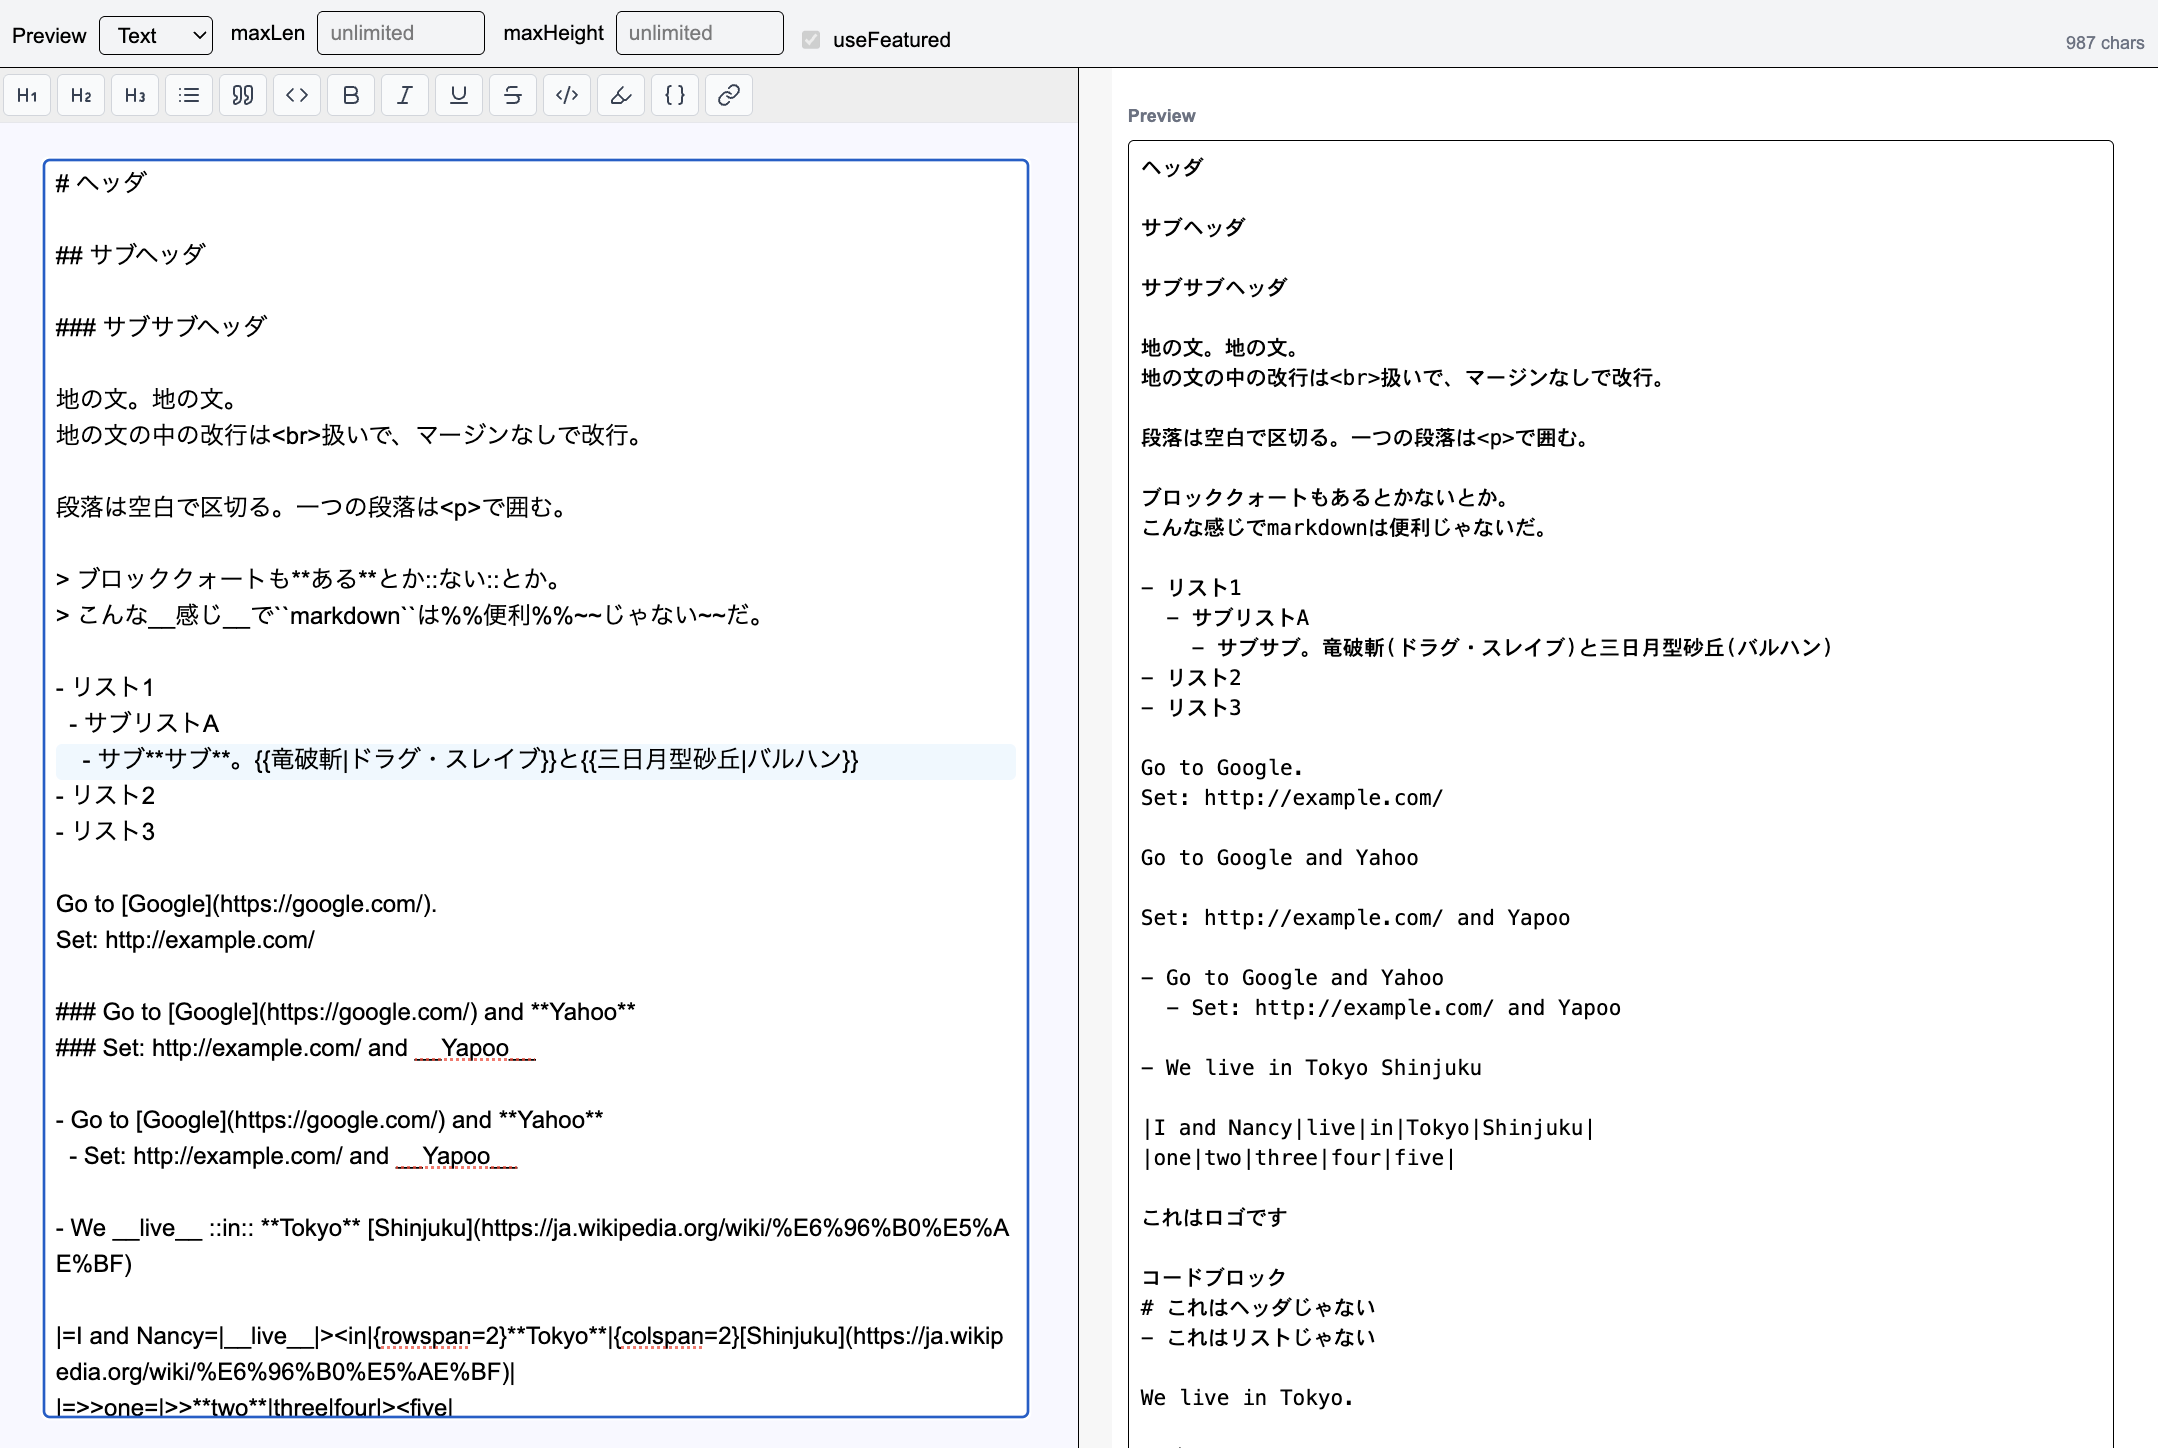
Task: Toggle bold formatting
Action: point(351,96)
